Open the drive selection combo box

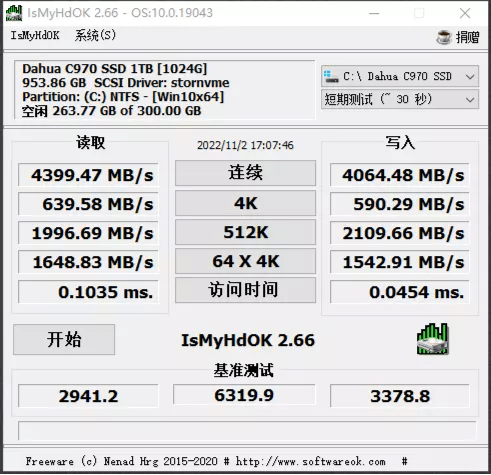pos(400,76)
